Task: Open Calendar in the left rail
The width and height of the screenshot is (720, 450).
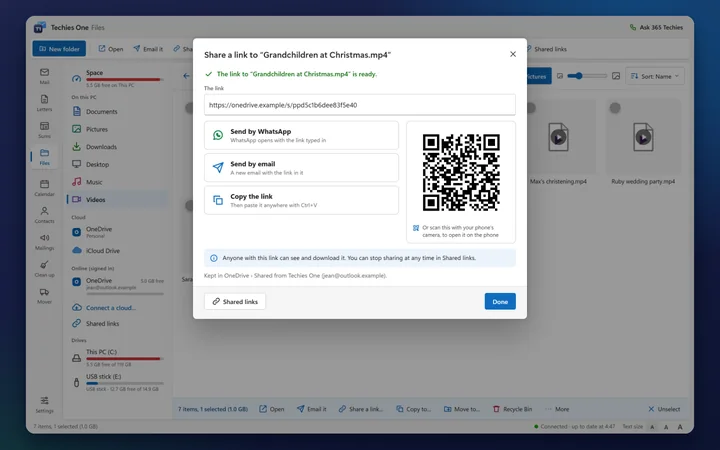Action: (x=45, y=188)
